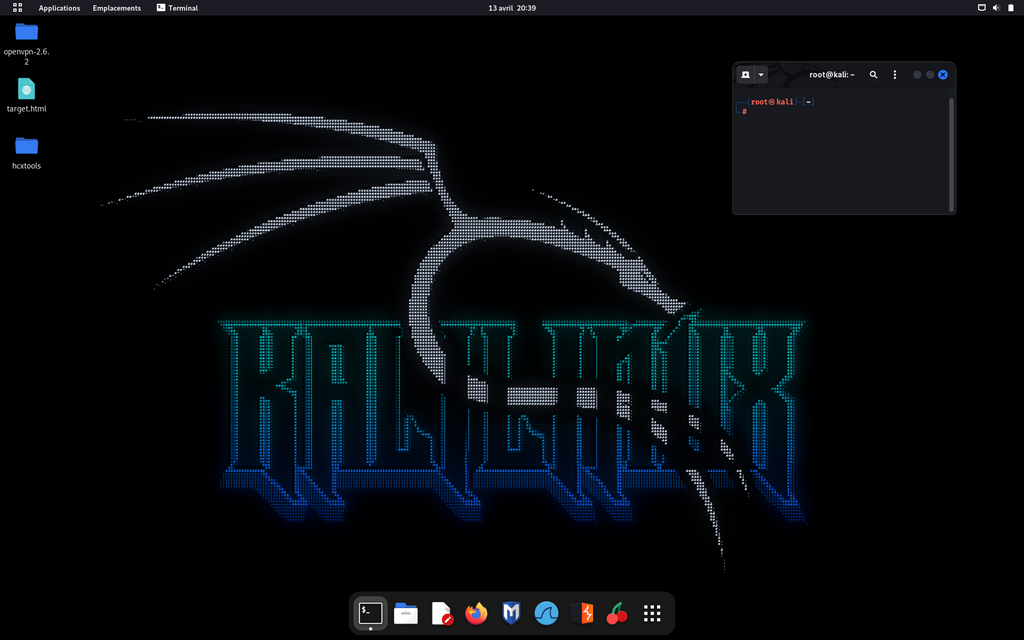The width and height of the screenshot is (1024, 640).
Task: Launch Metasploit from the dock
Action: coord(511,613)
